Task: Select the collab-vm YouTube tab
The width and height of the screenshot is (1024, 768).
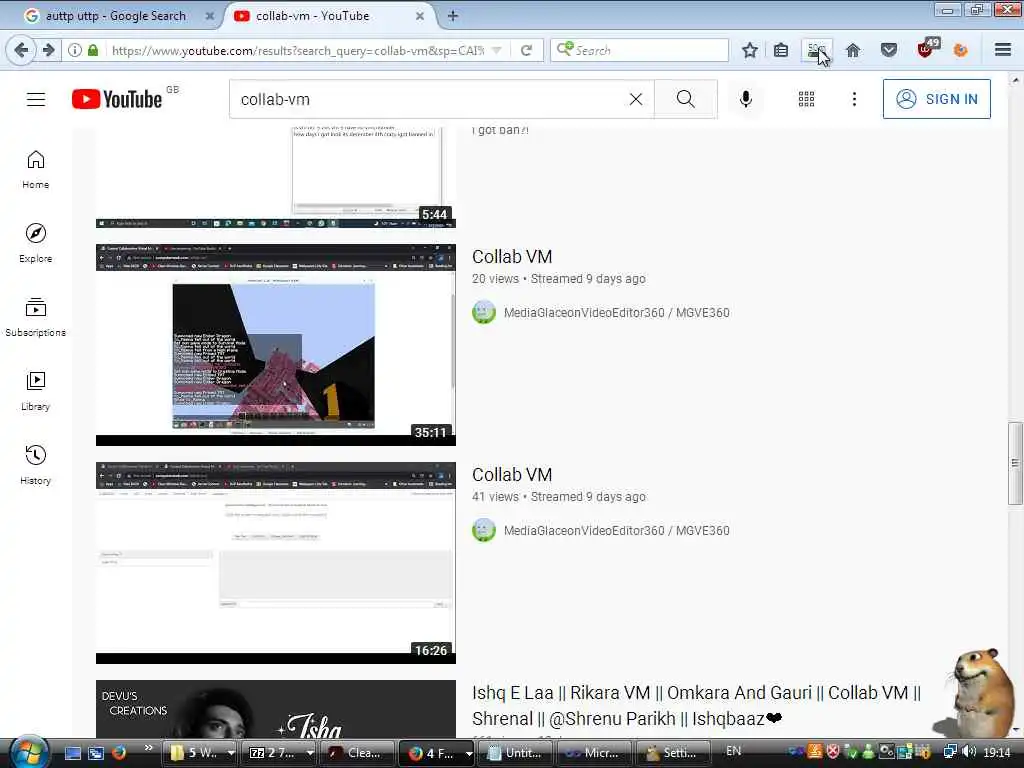Action: [312, 16]
